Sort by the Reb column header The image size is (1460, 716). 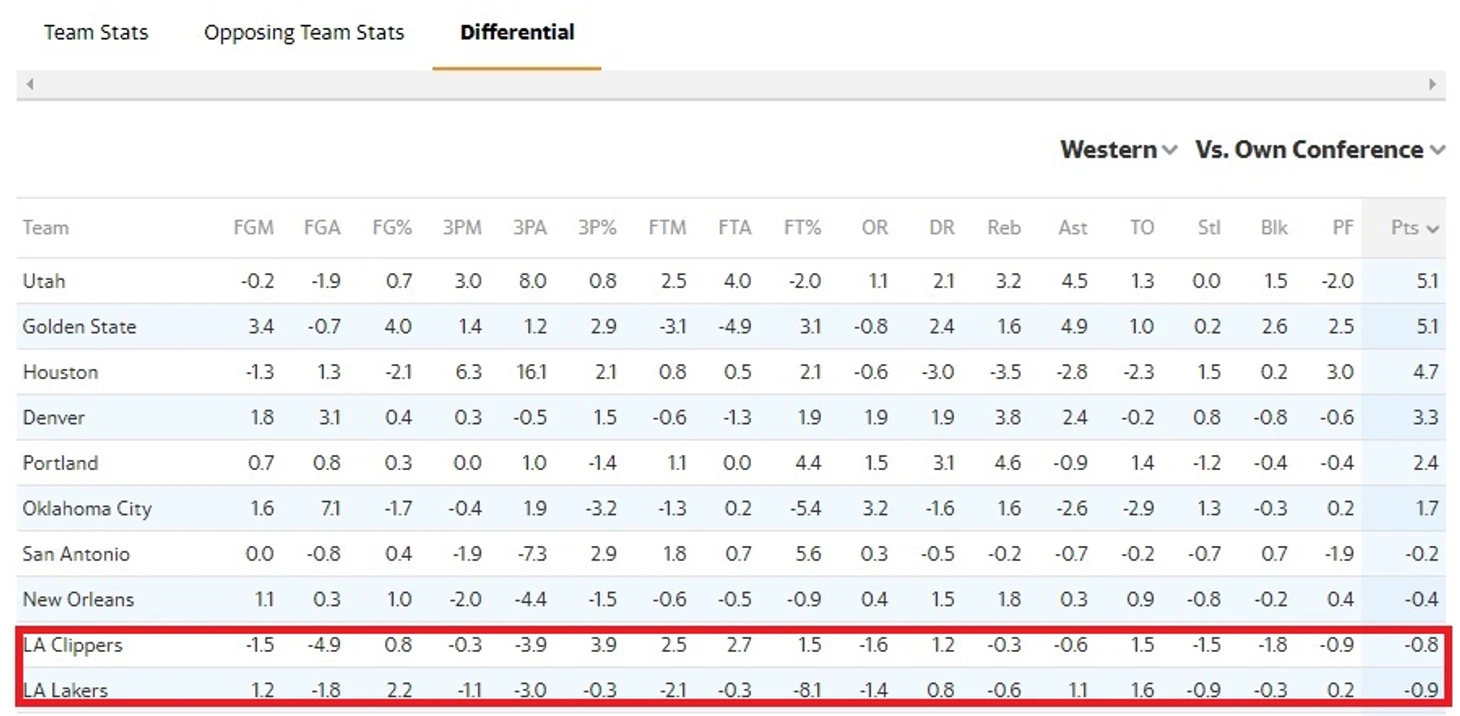point(1004,228)
